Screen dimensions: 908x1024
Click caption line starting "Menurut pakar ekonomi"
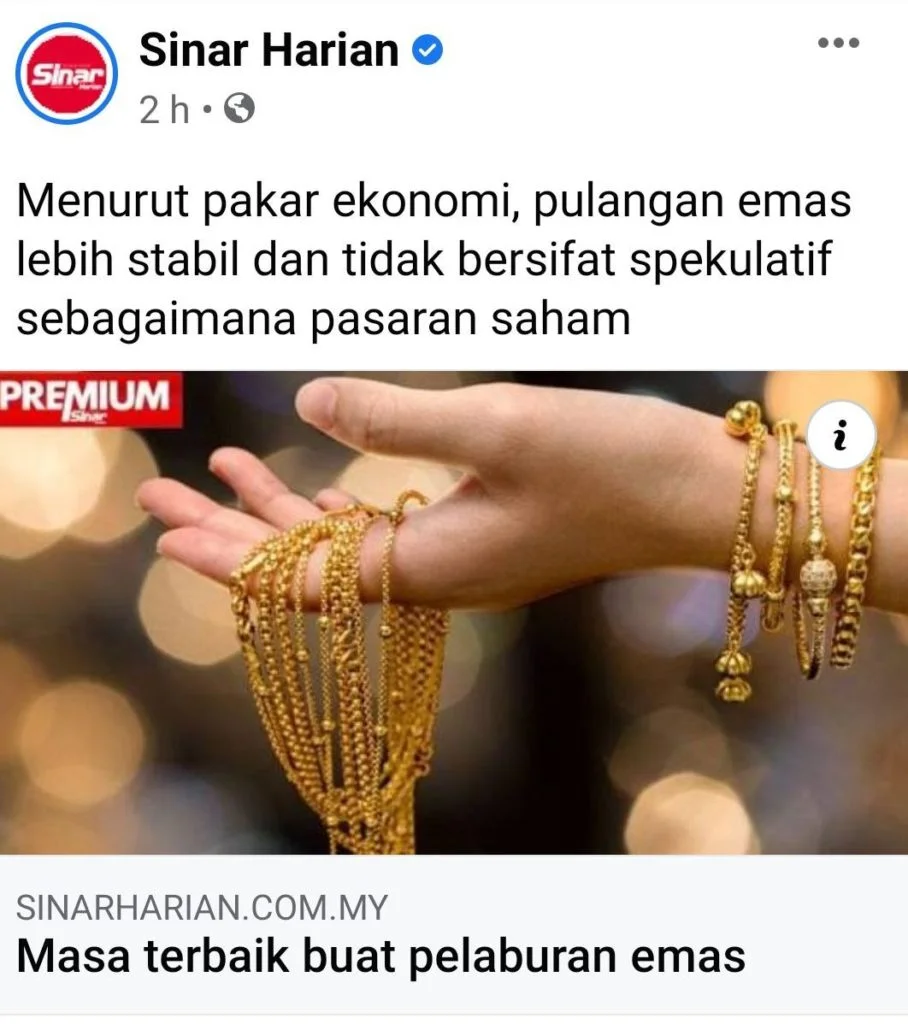[434, 201]
